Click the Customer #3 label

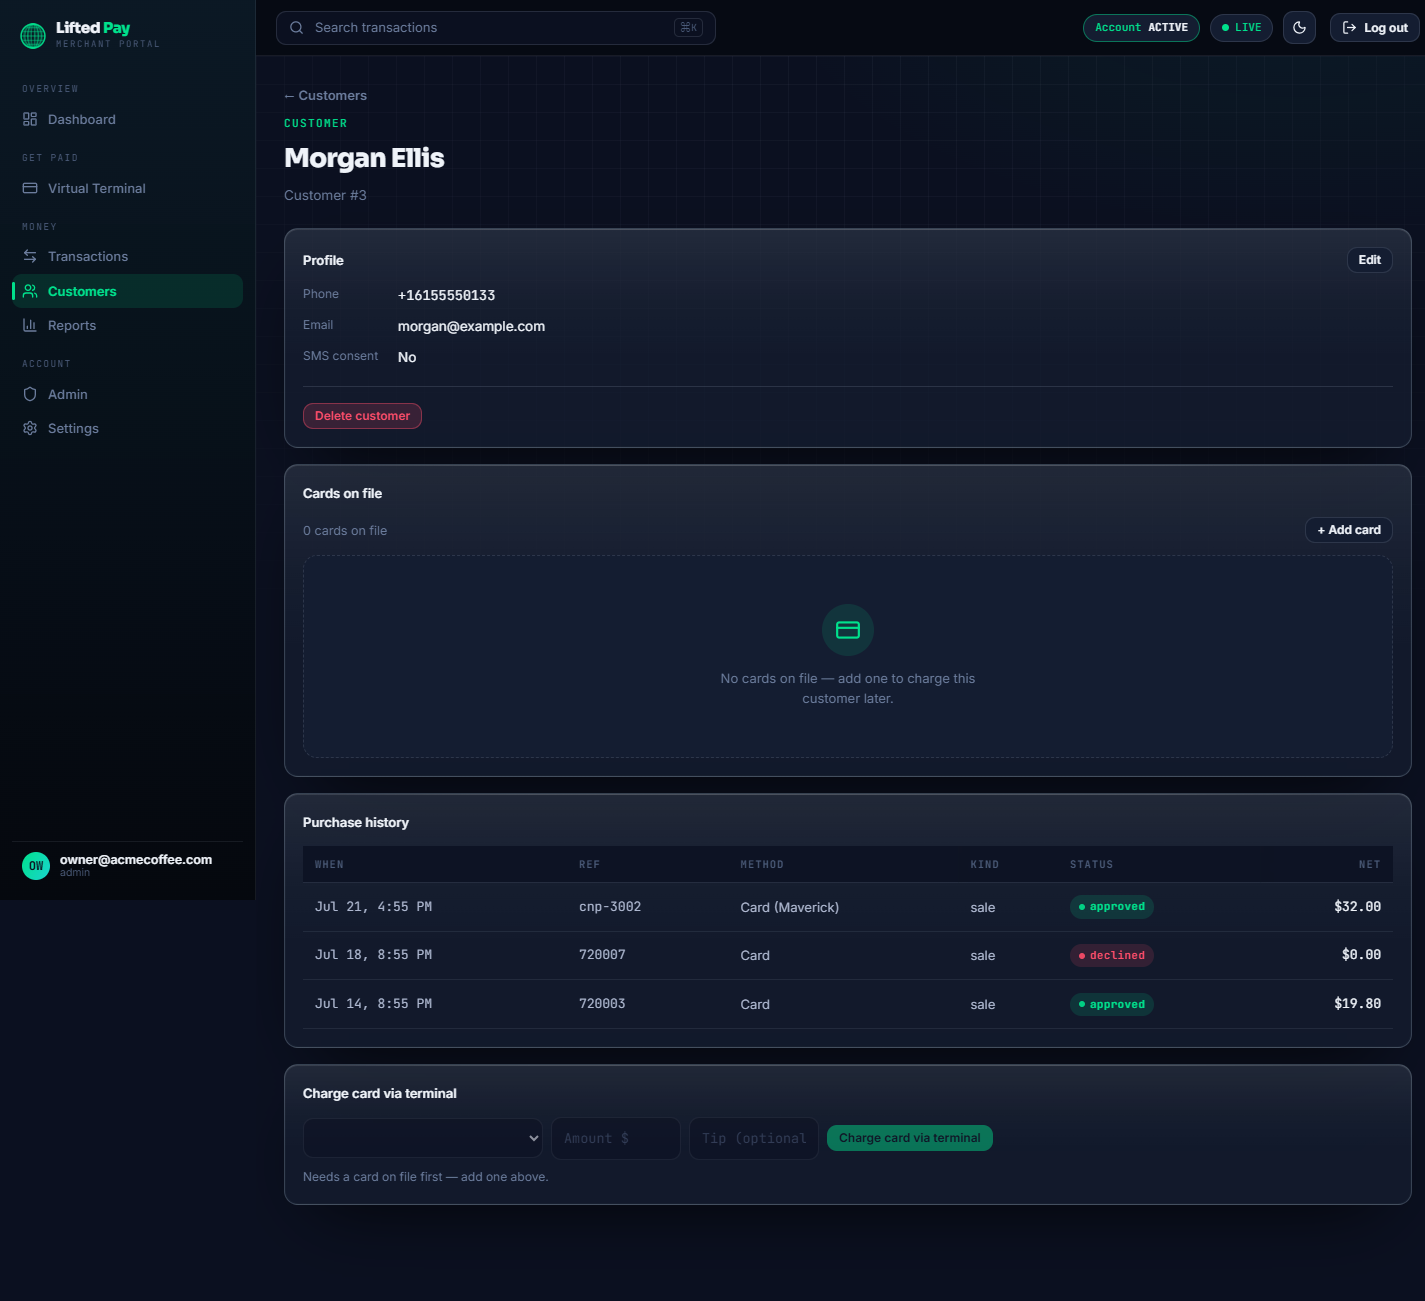[325, 196]
